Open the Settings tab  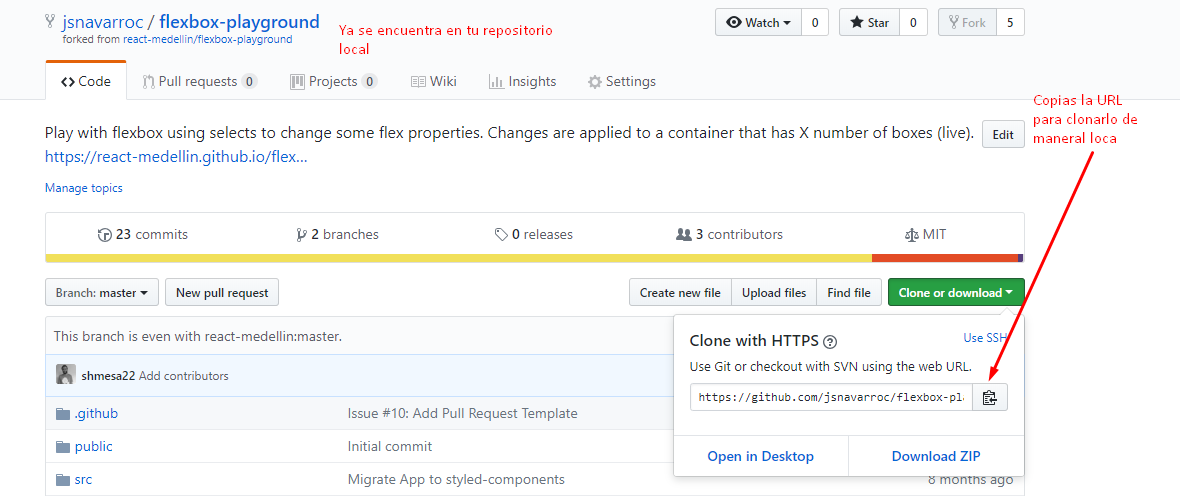tap(622, 81)
